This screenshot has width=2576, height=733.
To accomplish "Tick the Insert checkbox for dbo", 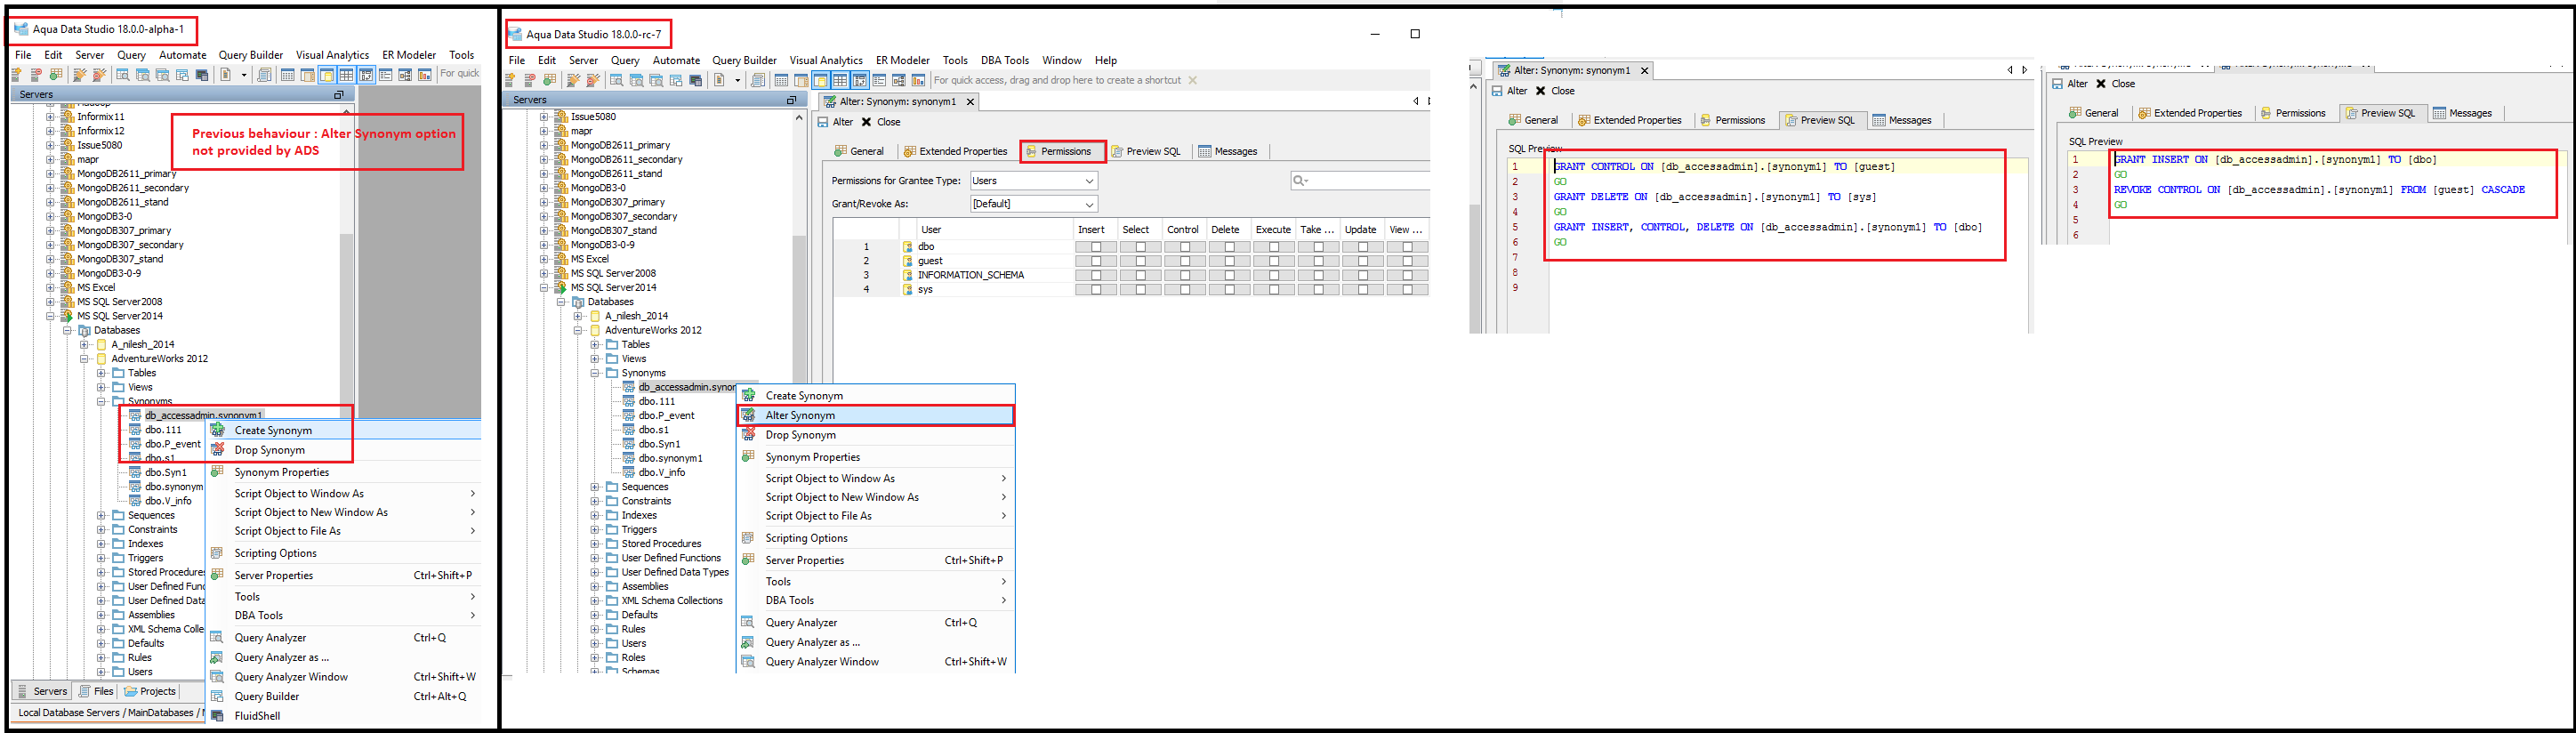I will click(1096, 246).
